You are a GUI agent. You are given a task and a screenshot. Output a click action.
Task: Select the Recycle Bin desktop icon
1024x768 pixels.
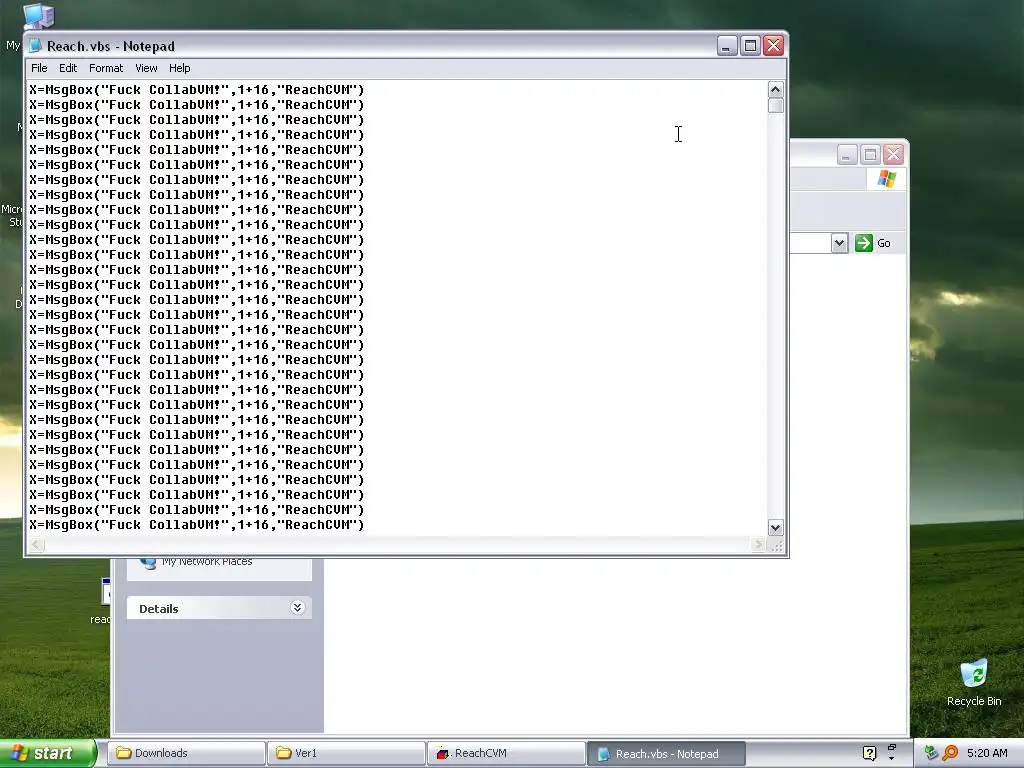pos(974,682)
